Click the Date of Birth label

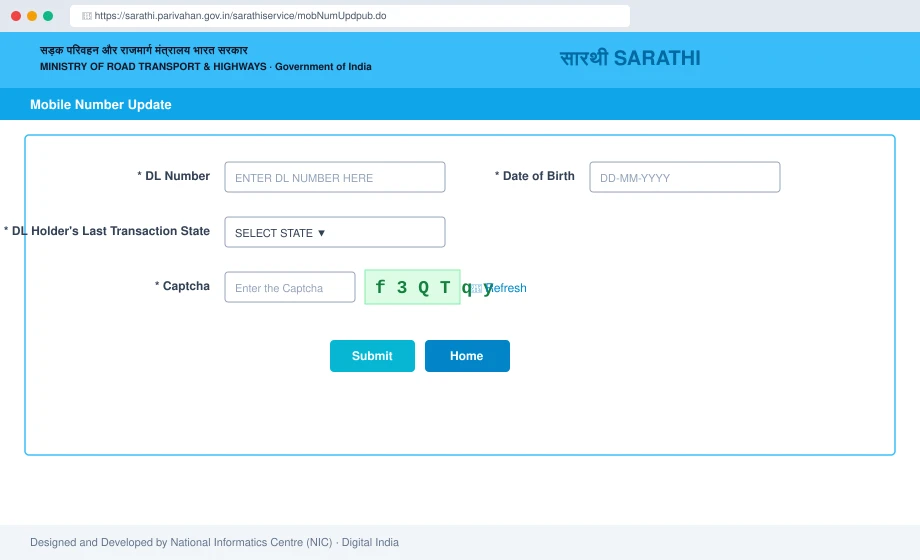[x=535, y=176]
